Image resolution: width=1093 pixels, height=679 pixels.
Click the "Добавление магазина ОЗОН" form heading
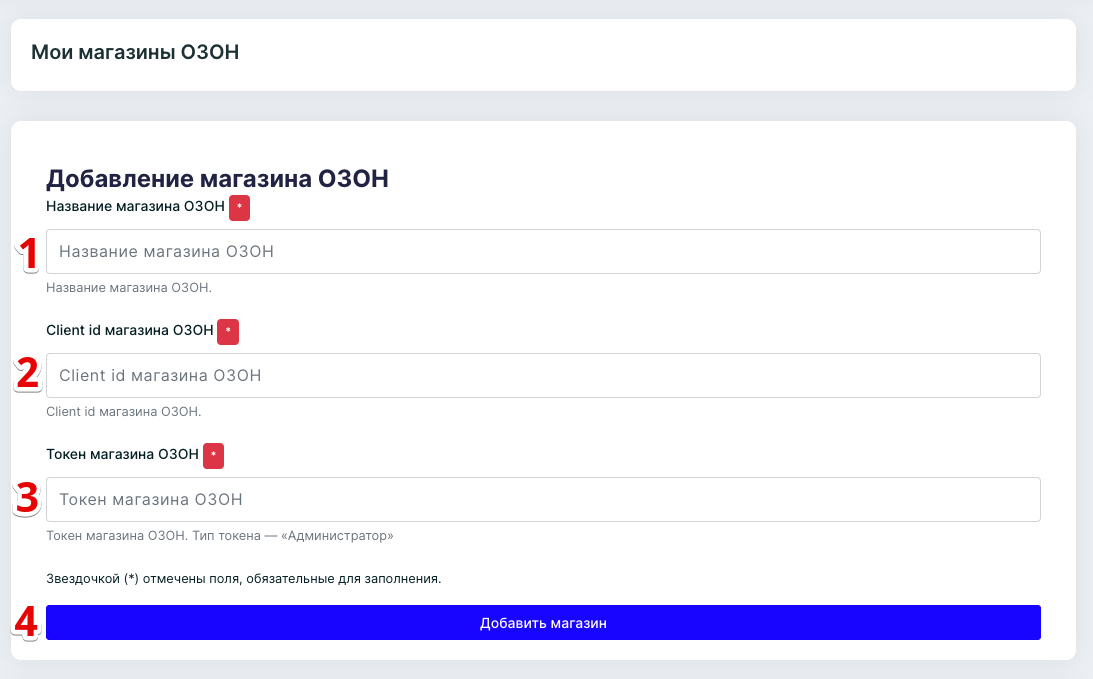tap(217, 179)
